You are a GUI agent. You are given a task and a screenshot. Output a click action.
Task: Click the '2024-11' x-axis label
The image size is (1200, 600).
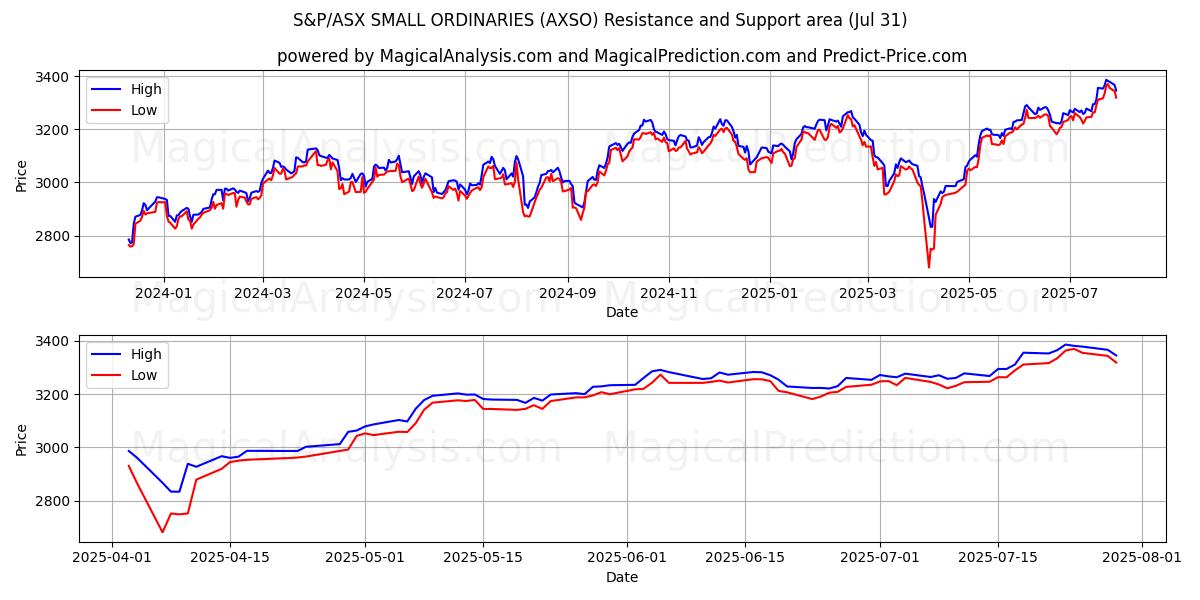(668, 294)
